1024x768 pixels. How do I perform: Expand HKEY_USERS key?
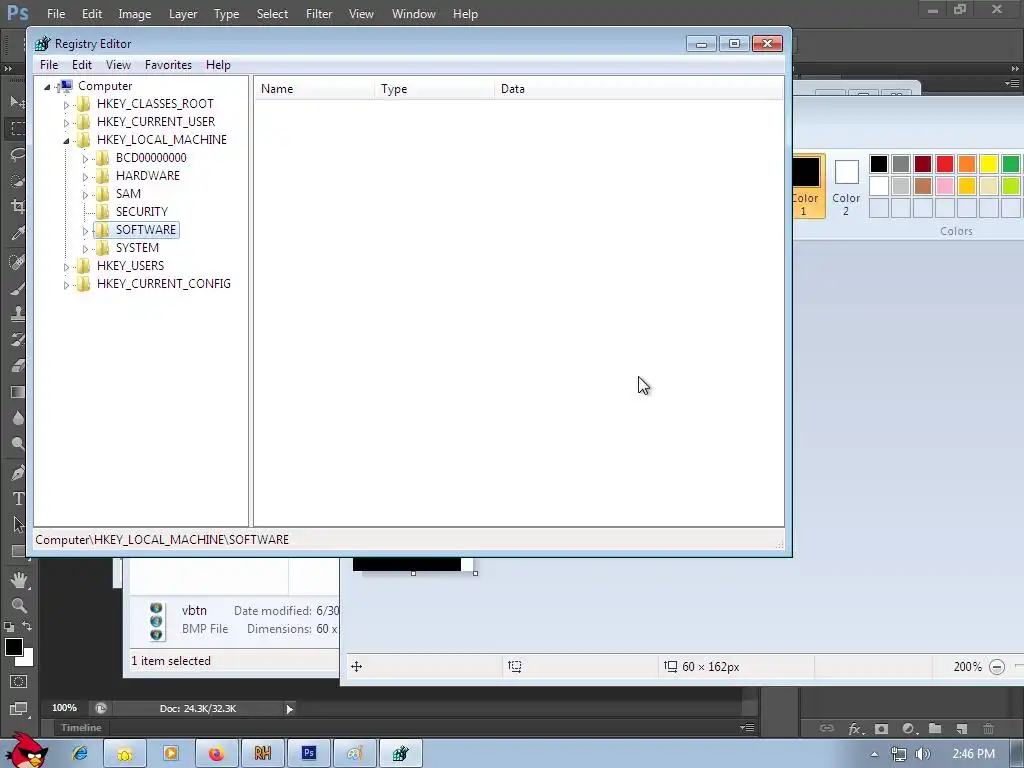point(66,266)
